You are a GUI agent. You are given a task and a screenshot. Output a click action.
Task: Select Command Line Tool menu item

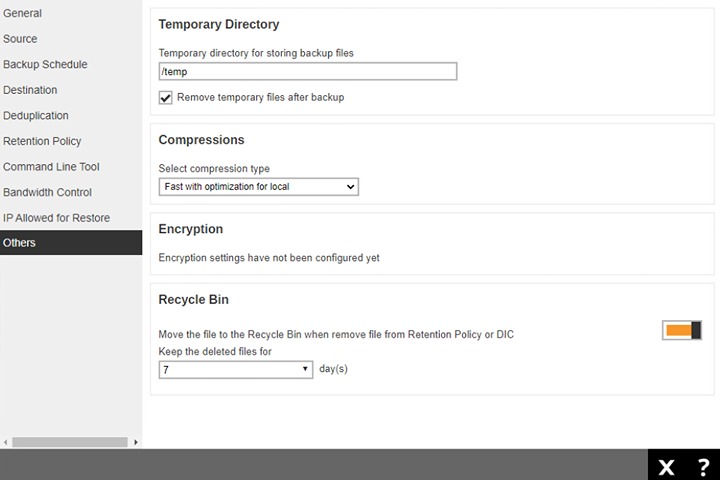pyautogui.click(x=51, y=167)
